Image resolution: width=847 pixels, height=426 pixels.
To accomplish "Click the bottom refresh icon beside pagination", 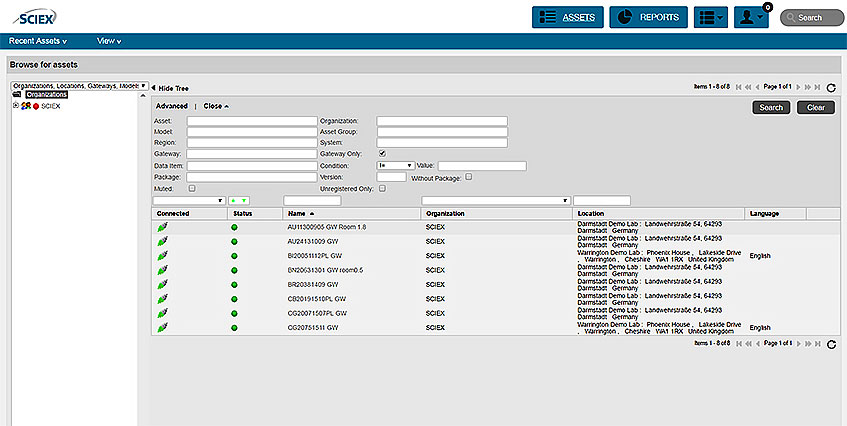I will point(831,343).
